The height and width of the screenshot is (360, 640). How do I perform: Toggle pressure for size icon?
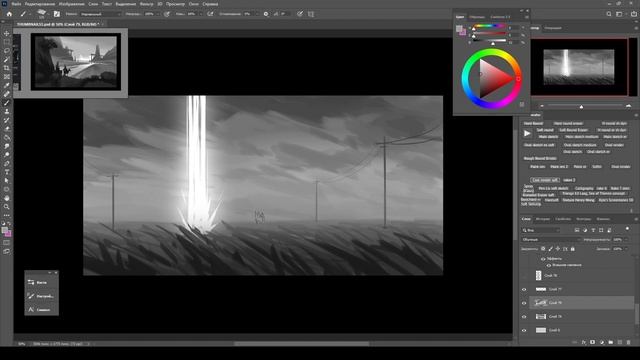point(300,14)
